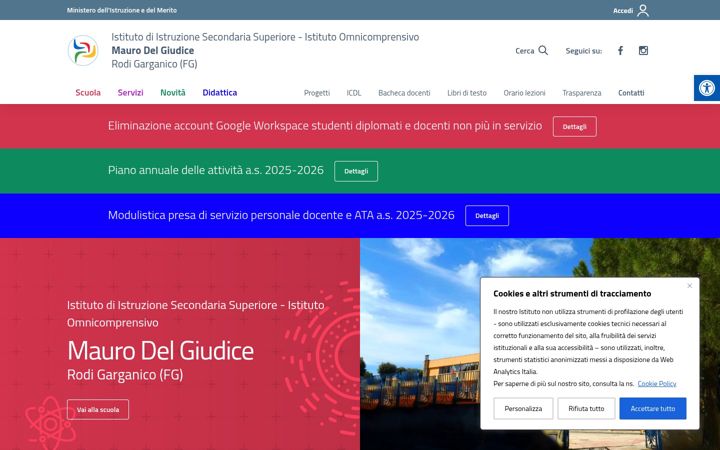Click the Cerca search label
This screenshot has height=450, width=720.
coord(524,51)
